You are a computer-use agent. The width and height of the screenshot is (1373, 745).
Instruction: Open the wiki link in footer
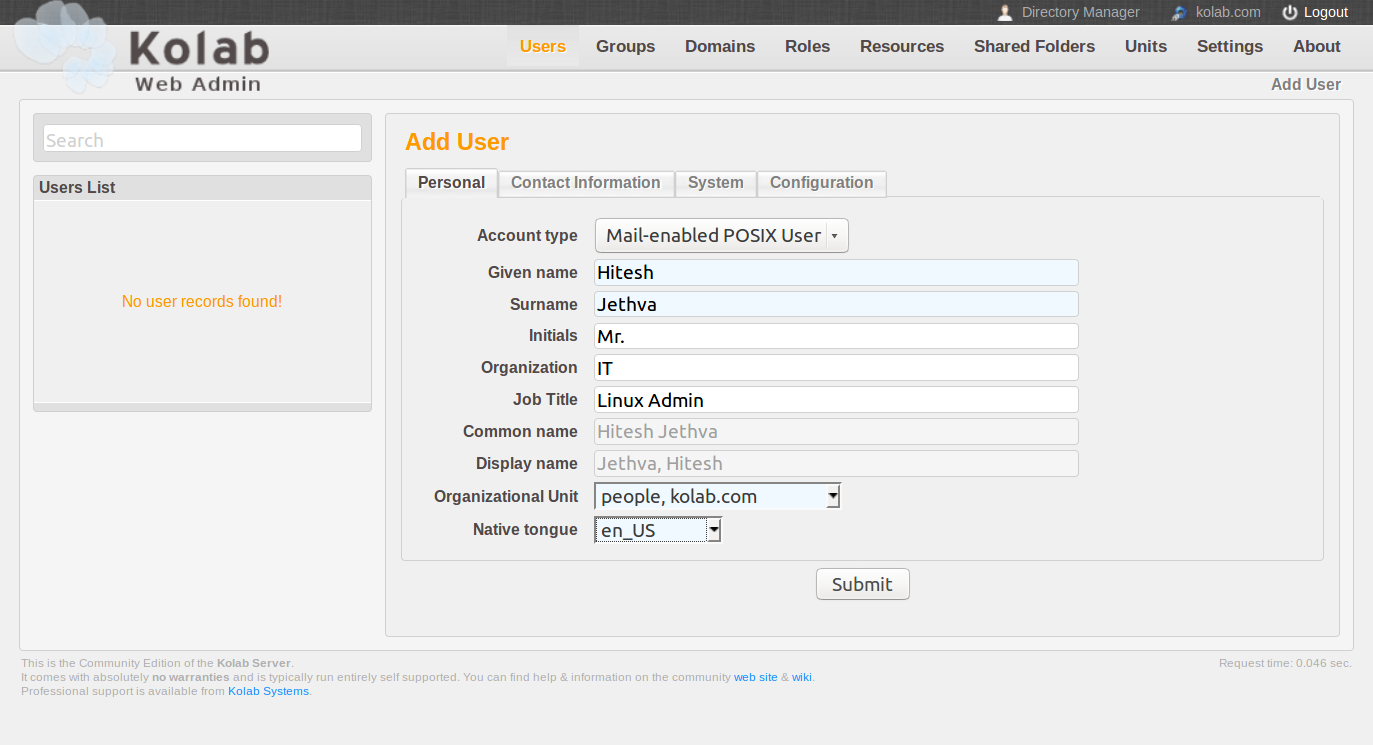click(x=802, y=677)
